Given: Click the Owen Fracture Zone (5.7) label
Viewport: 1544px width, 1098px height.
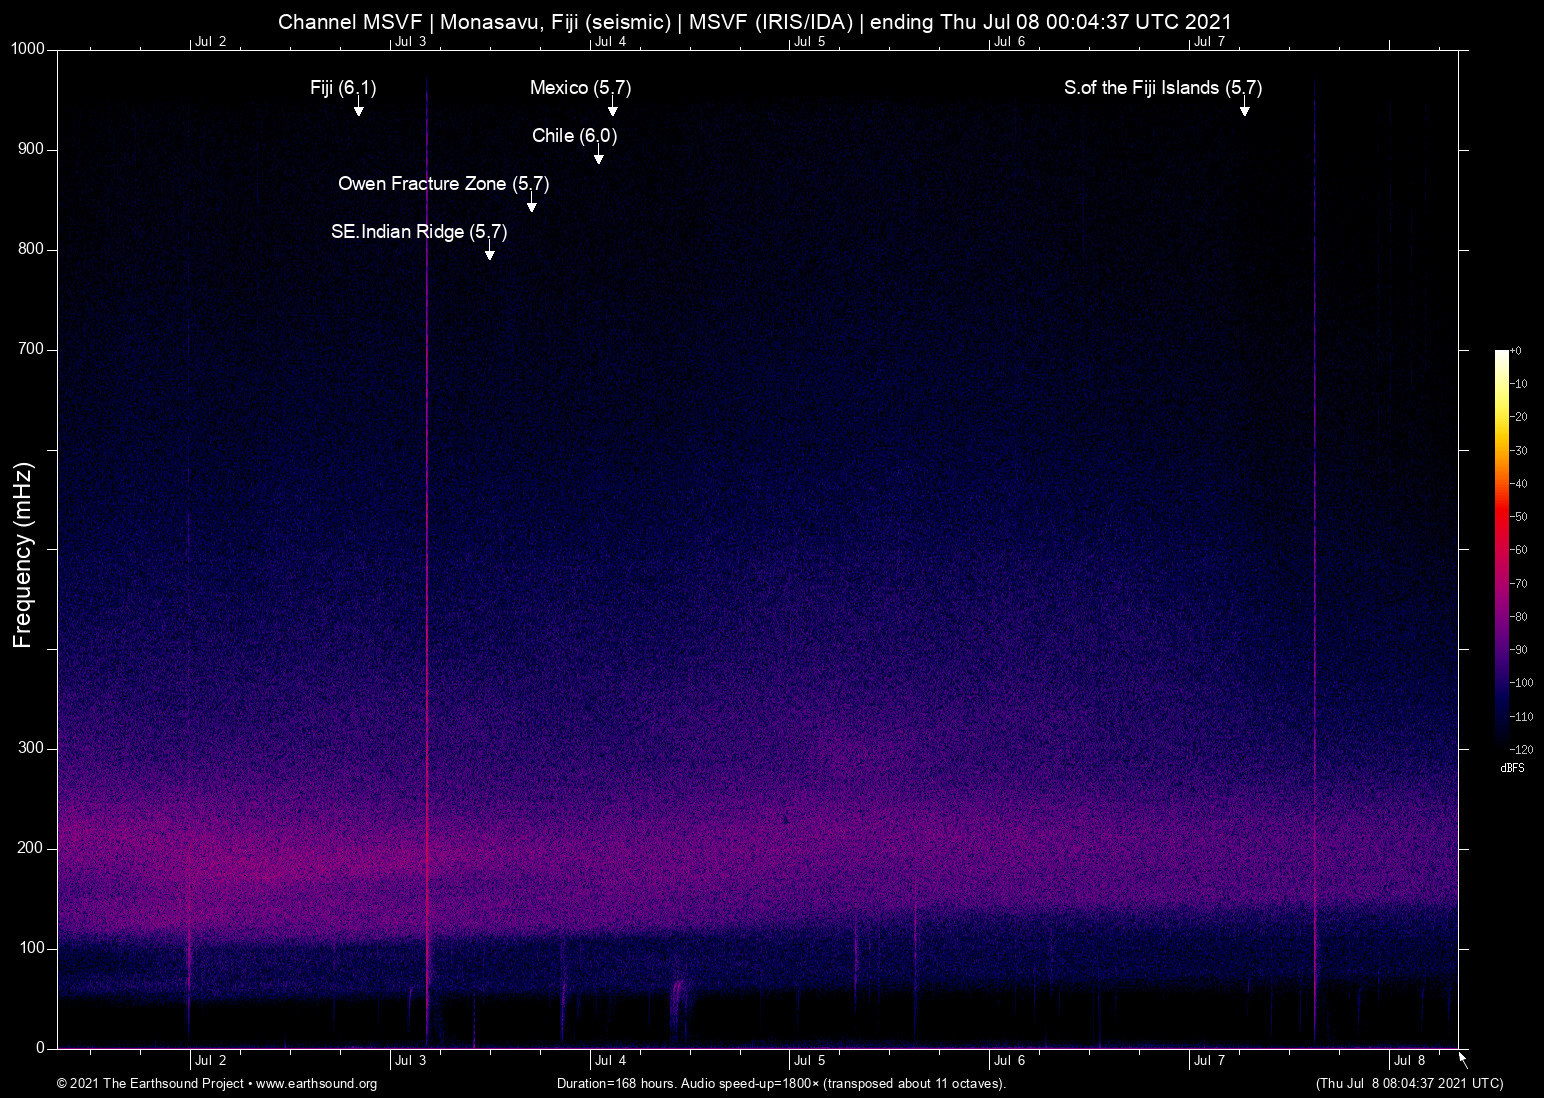Looking at the screenshot, I should (443, 184).
